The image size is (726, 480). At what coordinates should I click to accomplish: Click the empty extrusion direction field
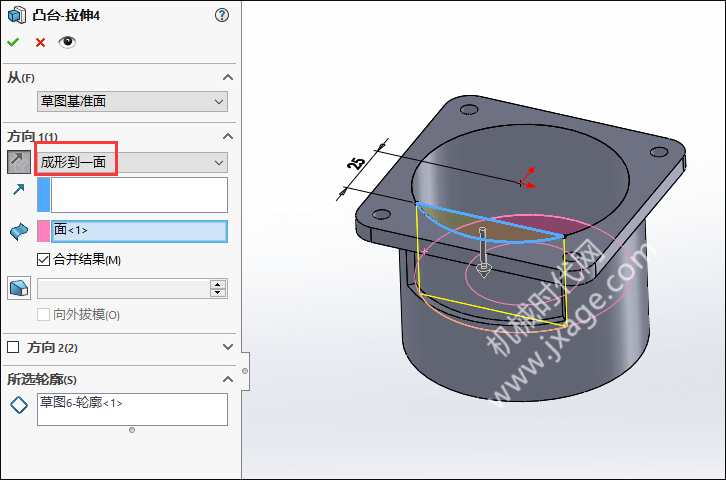[139, 195]
